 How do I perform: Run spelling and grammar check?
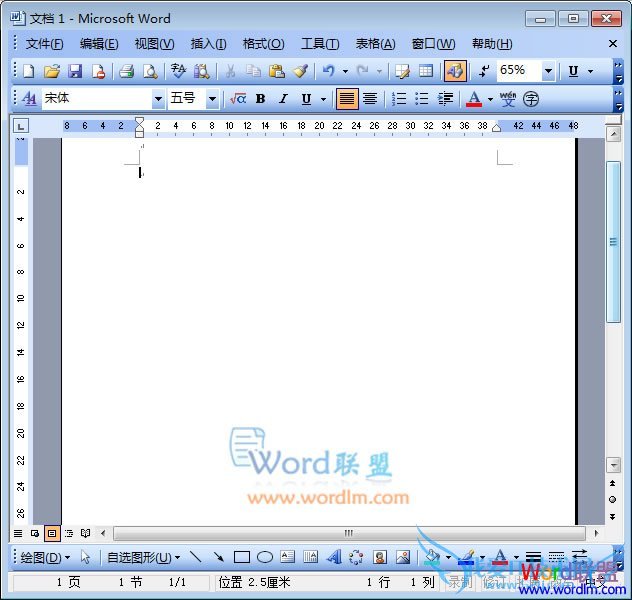pos(178,71)
